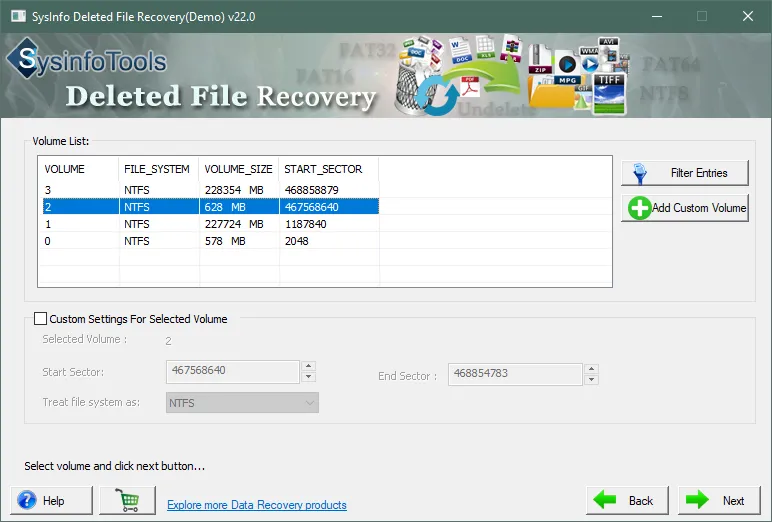Close the SysInfo Deleted File Recovery window
Screen dimensions: 772x522
tap(748, 16)
